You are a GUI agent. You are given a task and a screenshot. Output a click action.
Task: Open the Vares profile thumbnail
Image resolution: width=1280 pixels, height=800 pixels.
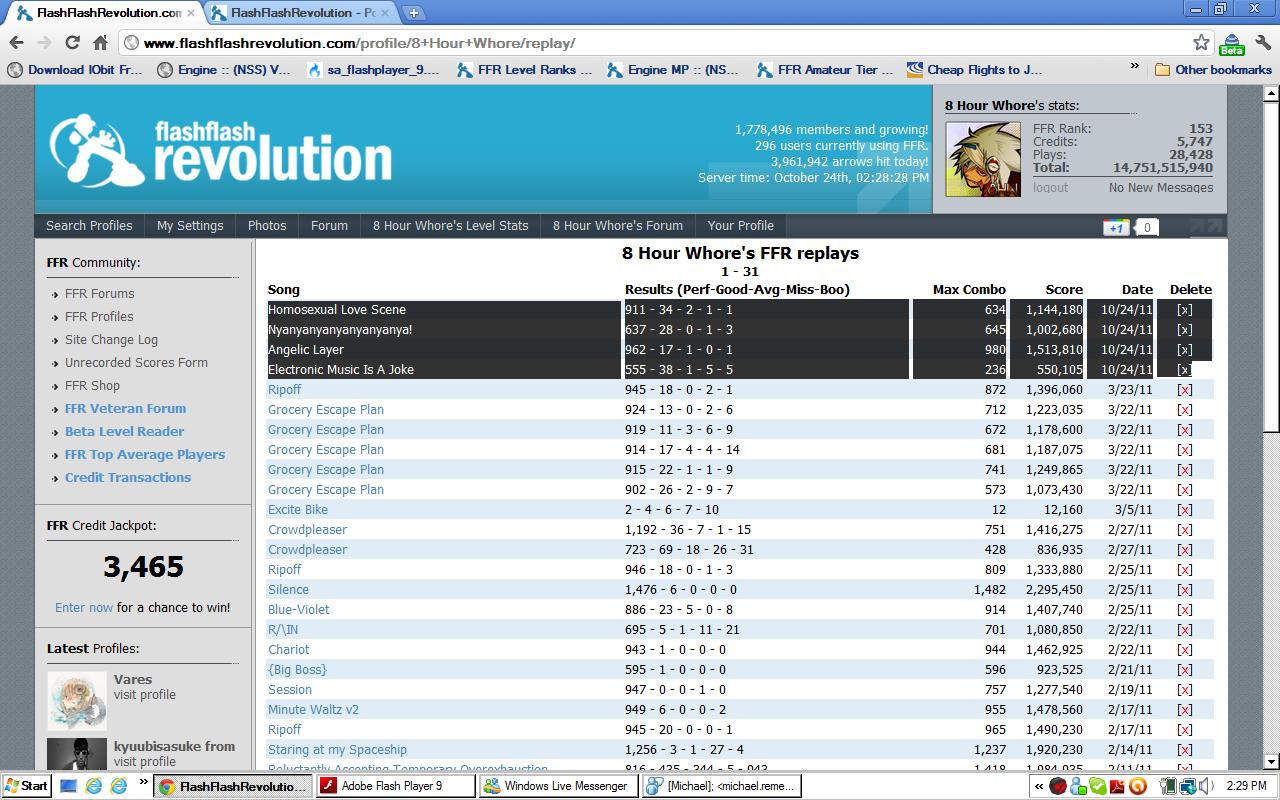click(x=77, y=701)
